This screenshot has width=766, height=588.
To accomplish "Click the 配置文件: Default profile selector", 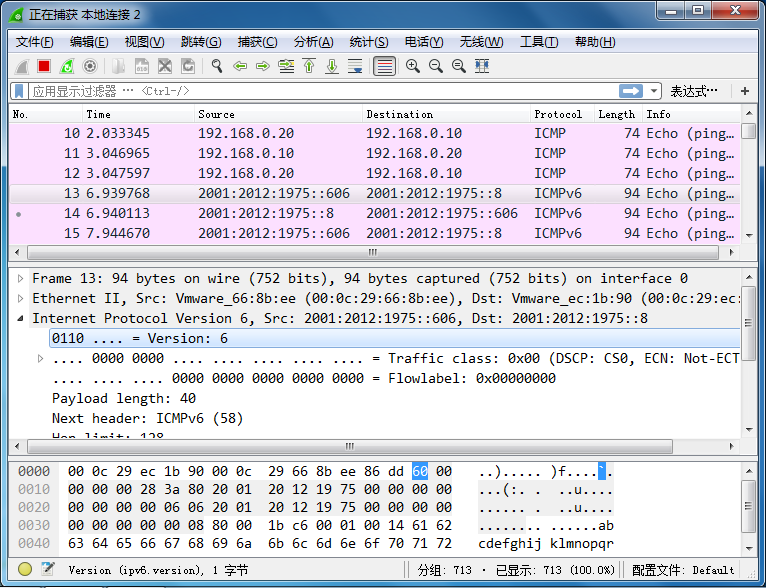I will click(682, 570).
